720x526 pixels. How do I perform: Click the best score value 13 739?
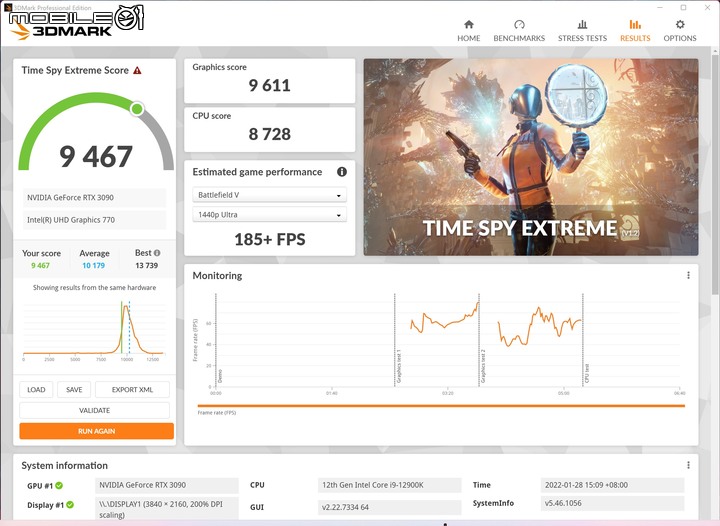[146, 265]
